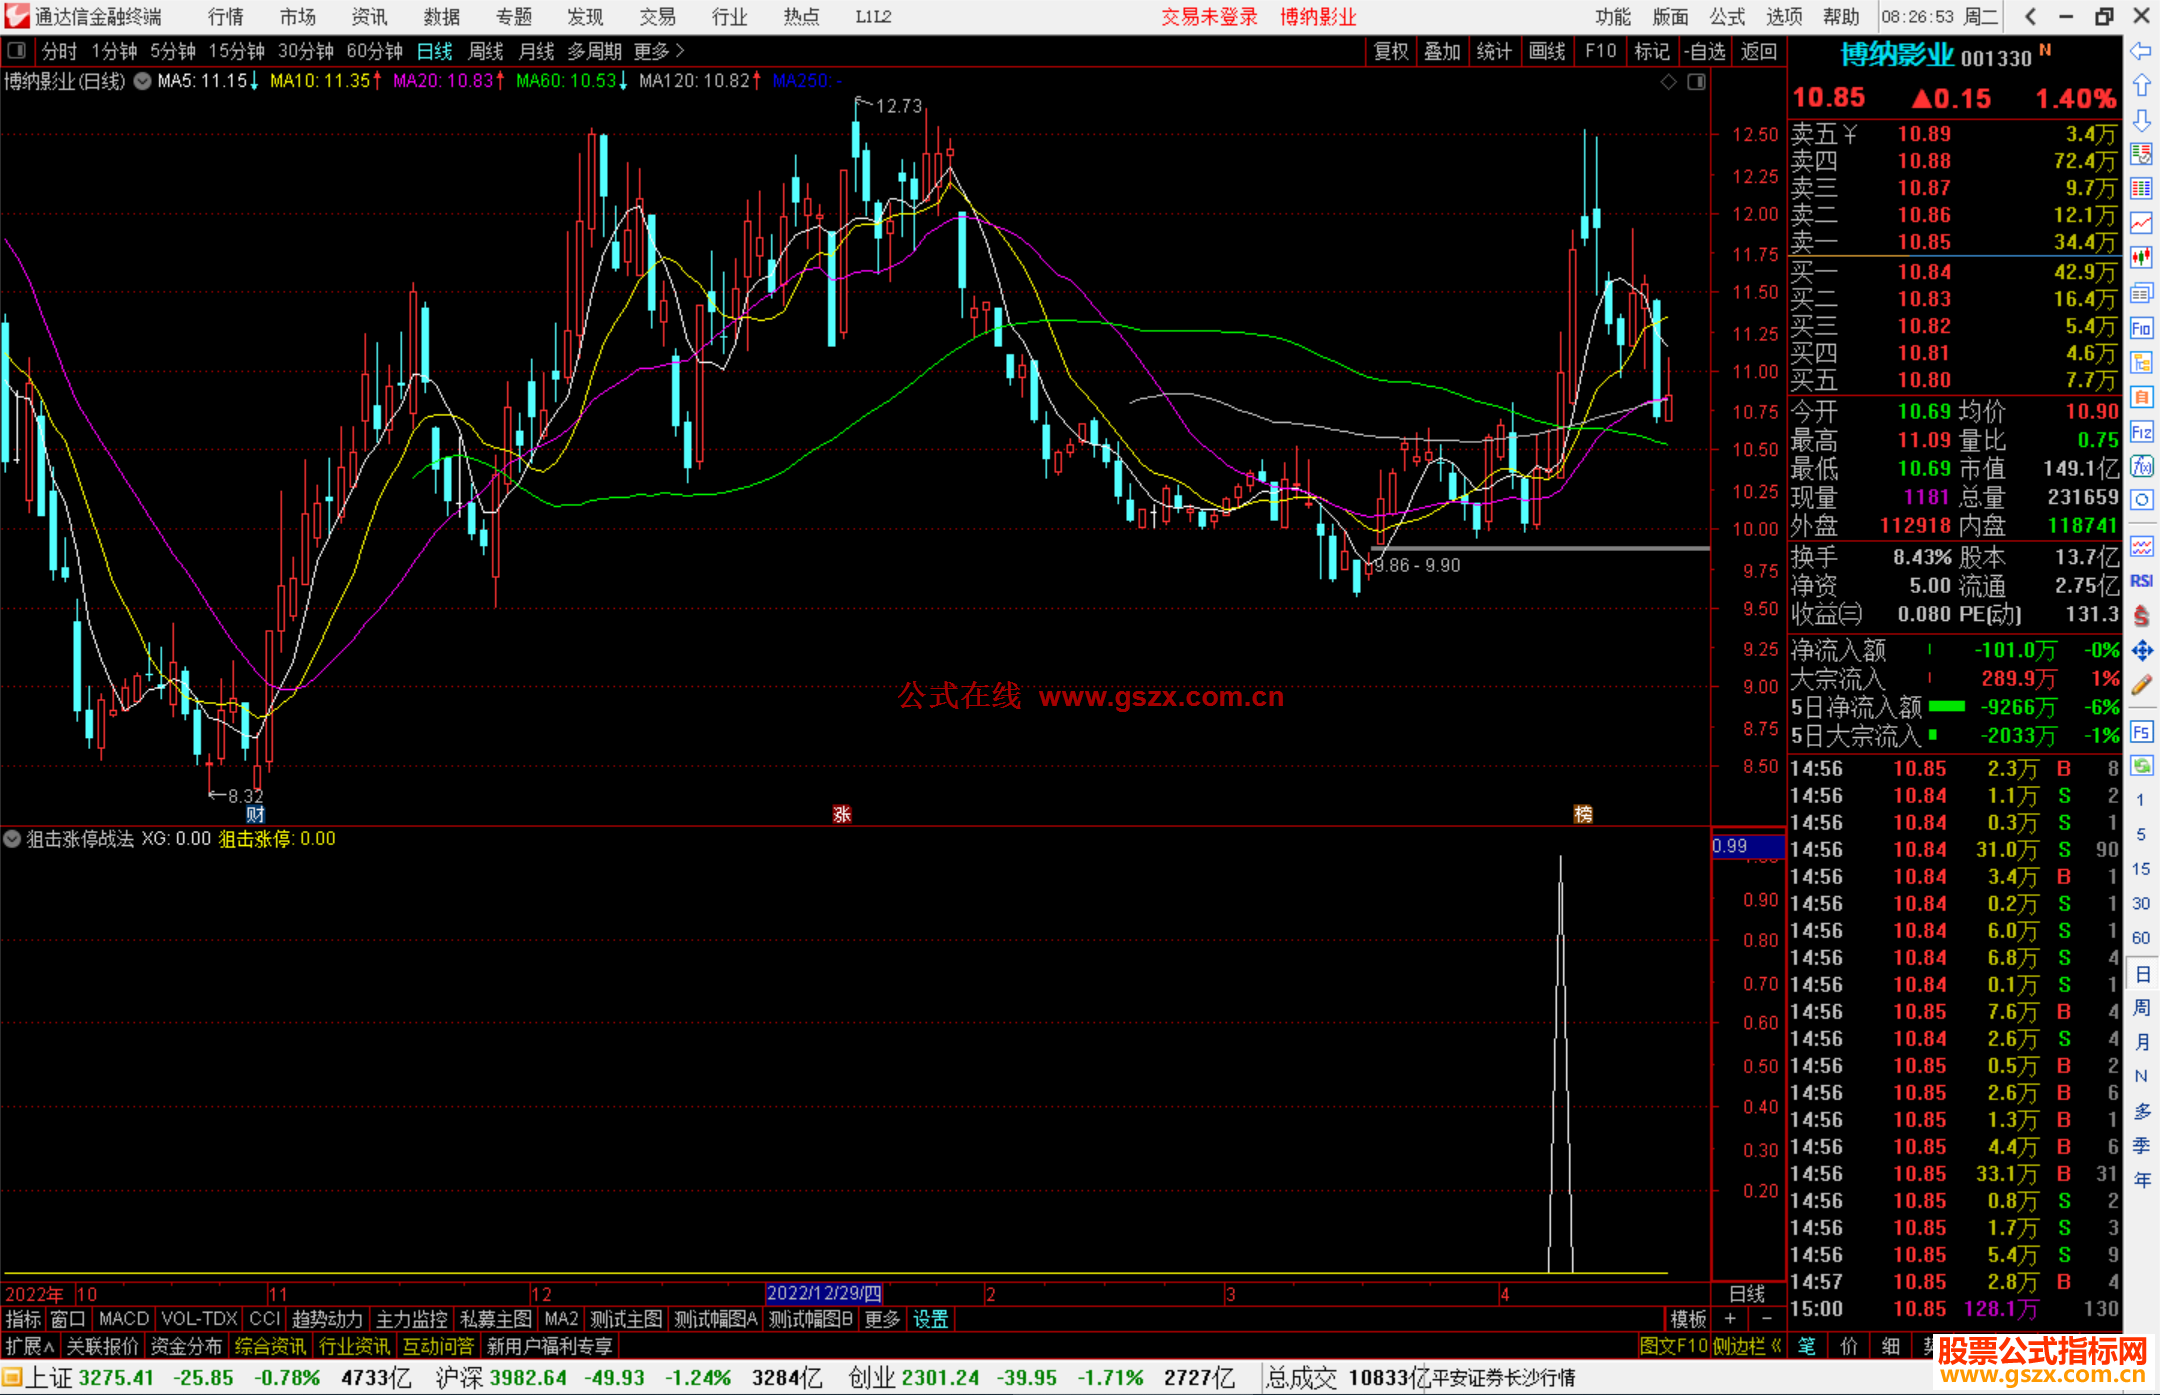Click the 财 finance marker on chart

(x=256, y=814)
